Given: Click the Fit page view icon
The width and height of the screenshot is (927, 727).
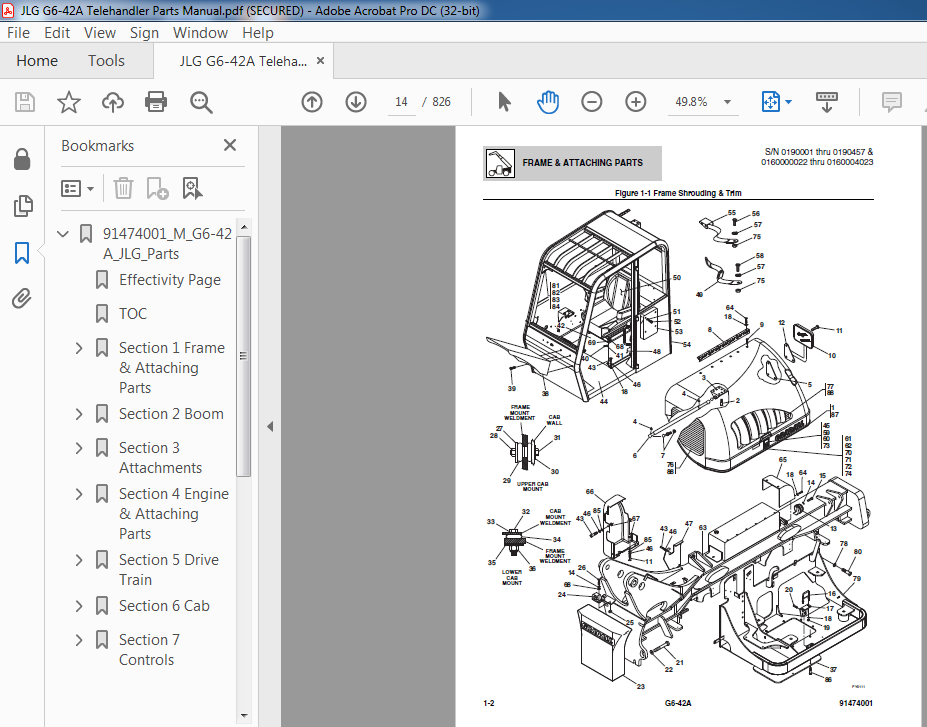Looking at the screenshot, I should tap(770, 102).
